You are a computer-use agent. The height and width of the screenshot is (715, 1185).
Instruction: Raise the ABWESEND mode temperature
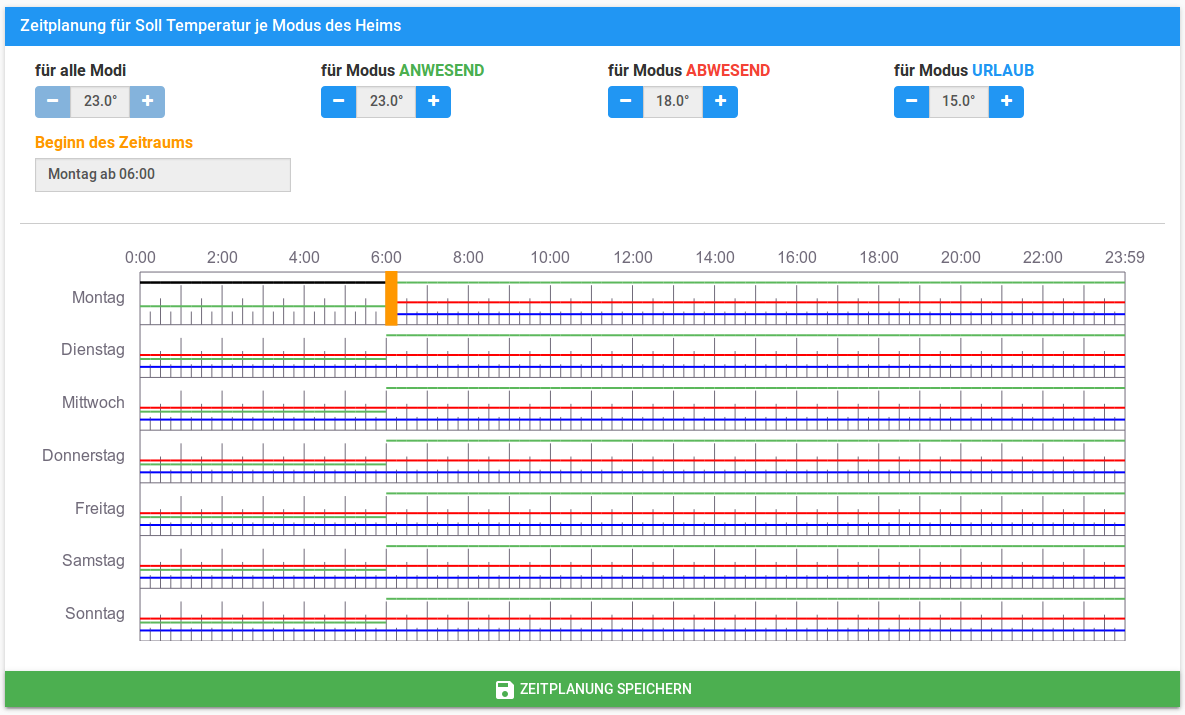click(x=720, y=101)
